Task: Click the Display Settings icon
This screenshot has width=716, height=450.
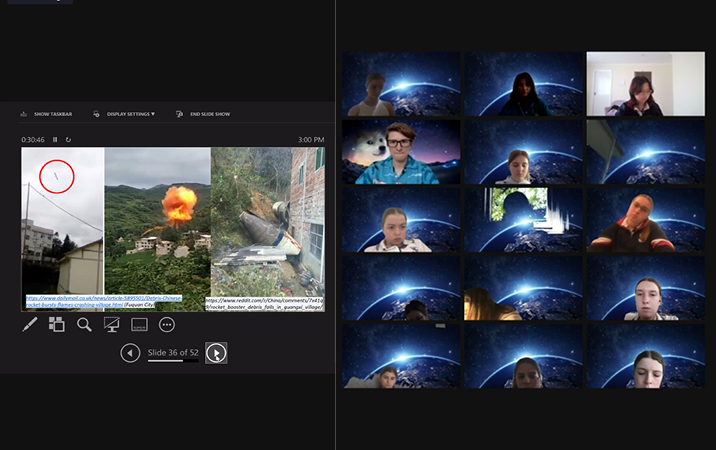Action: (96, 114)
